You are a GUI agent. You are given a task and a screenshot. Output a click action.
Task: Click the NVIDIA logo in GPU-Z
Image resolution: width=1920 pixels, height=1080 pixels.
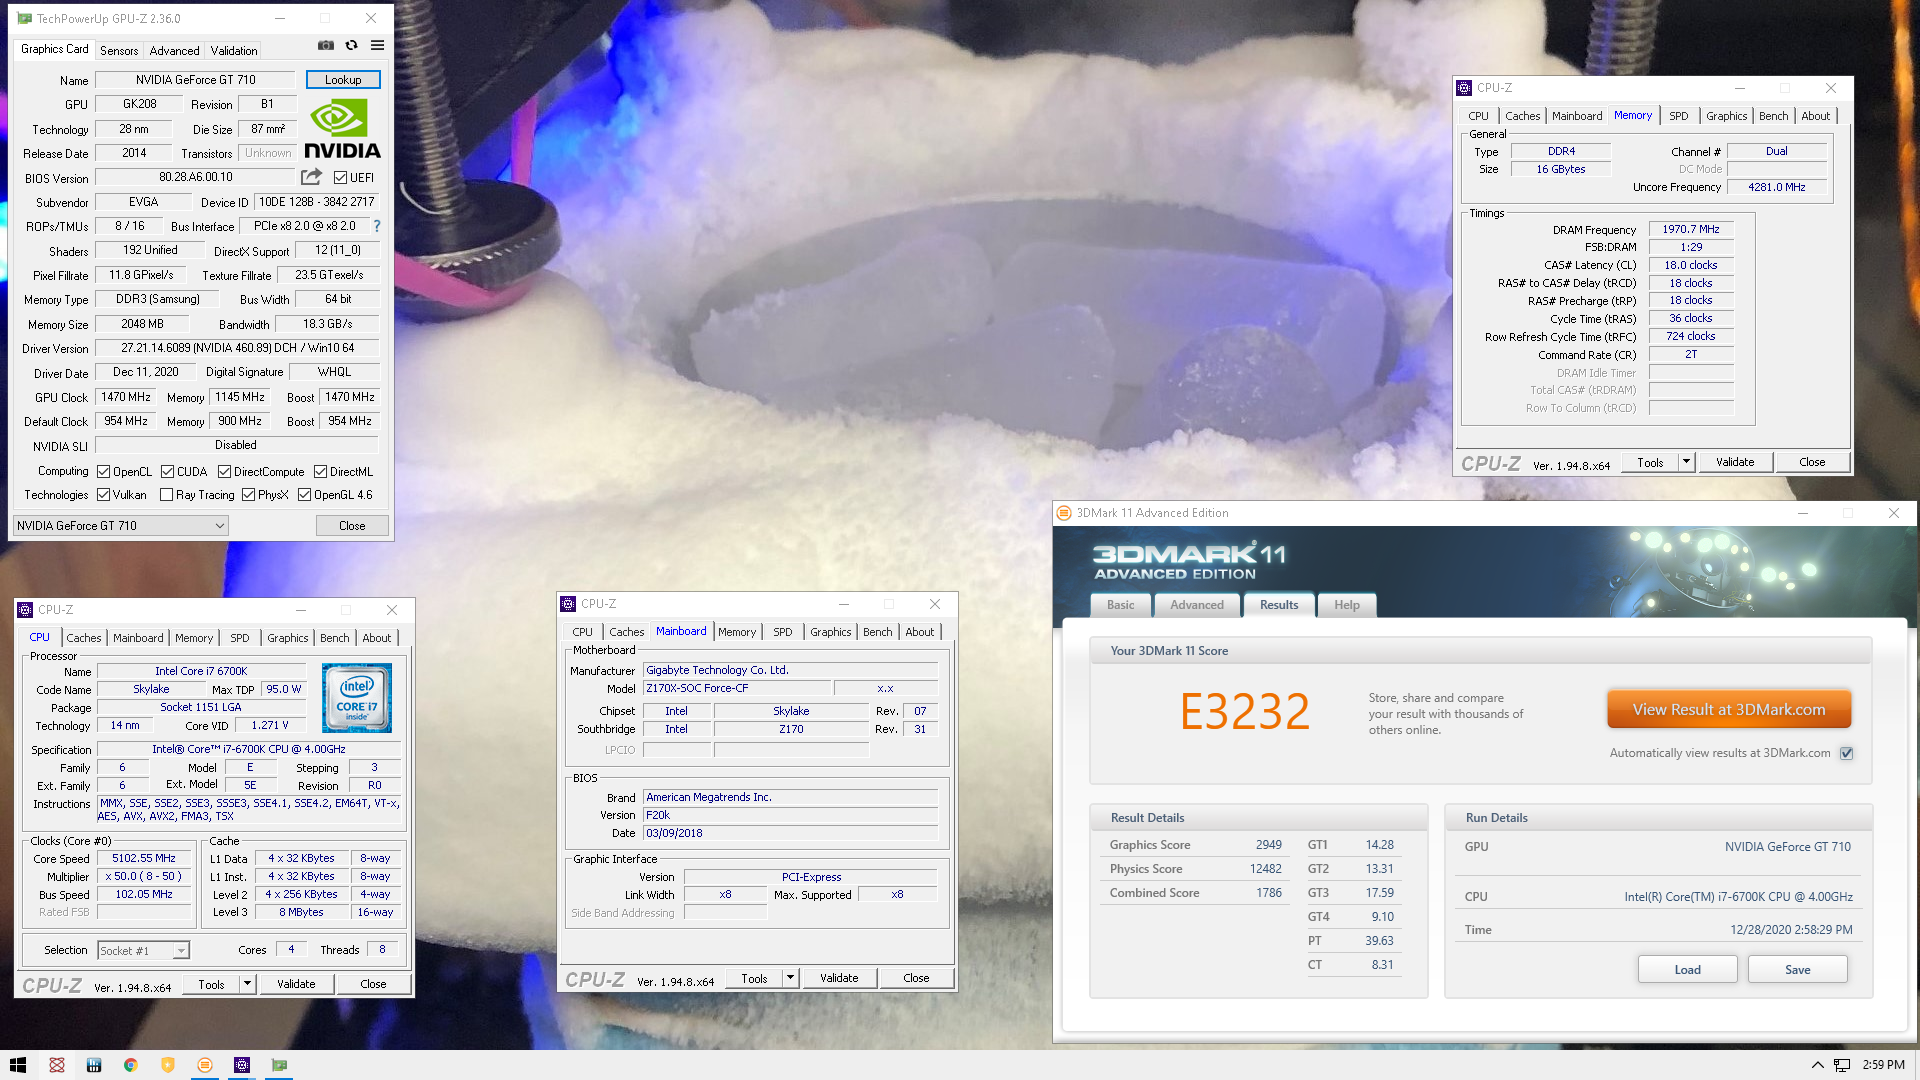[342, 129]
